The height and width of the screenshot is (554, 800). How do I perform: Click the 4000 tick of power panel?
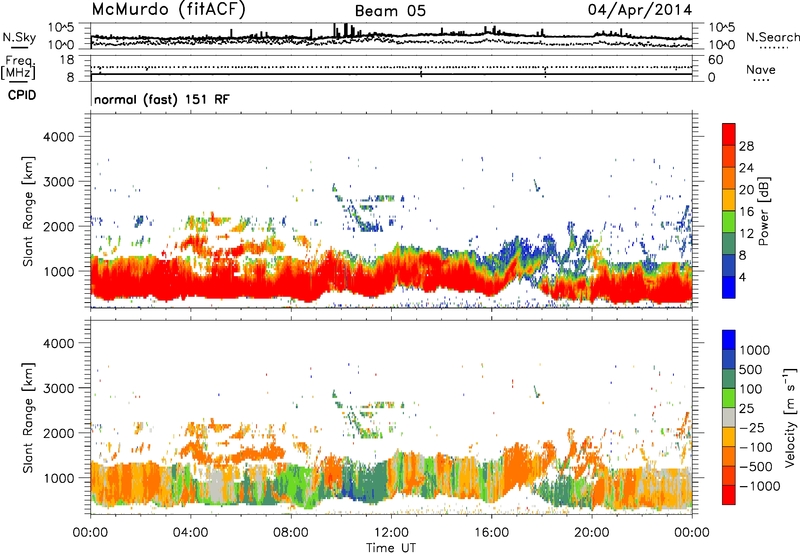(x=59, y=137)
